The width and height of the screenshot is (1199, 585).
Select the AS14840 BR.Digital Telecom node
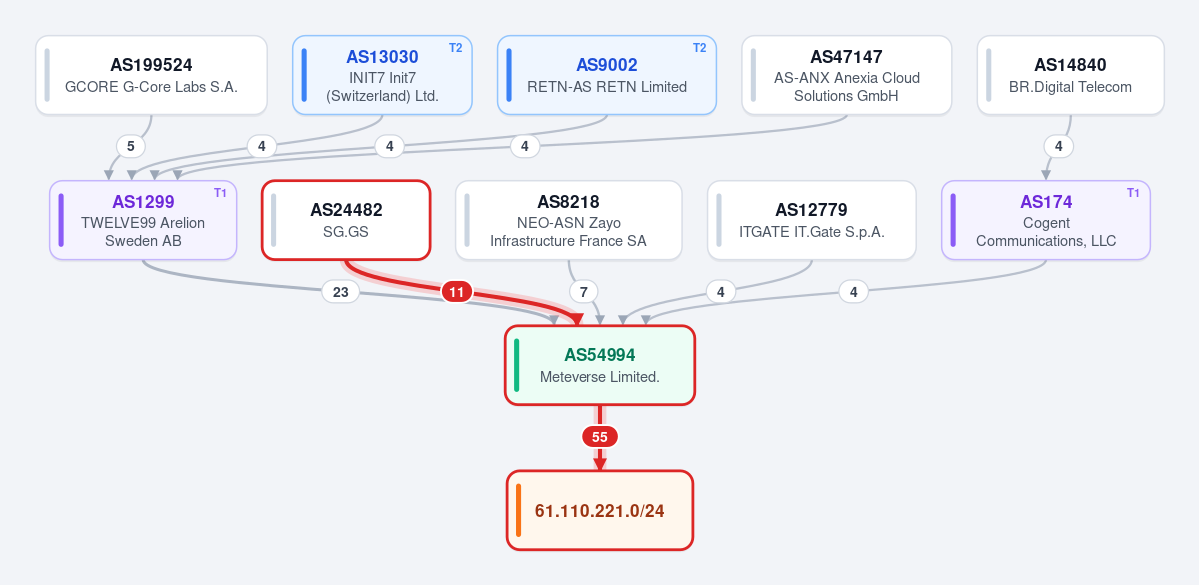coord(1071,75)
